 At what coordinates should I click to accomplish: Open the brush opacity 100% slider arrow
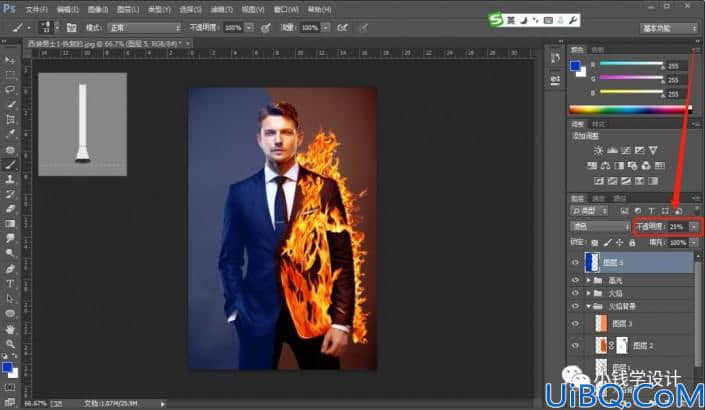250,28
